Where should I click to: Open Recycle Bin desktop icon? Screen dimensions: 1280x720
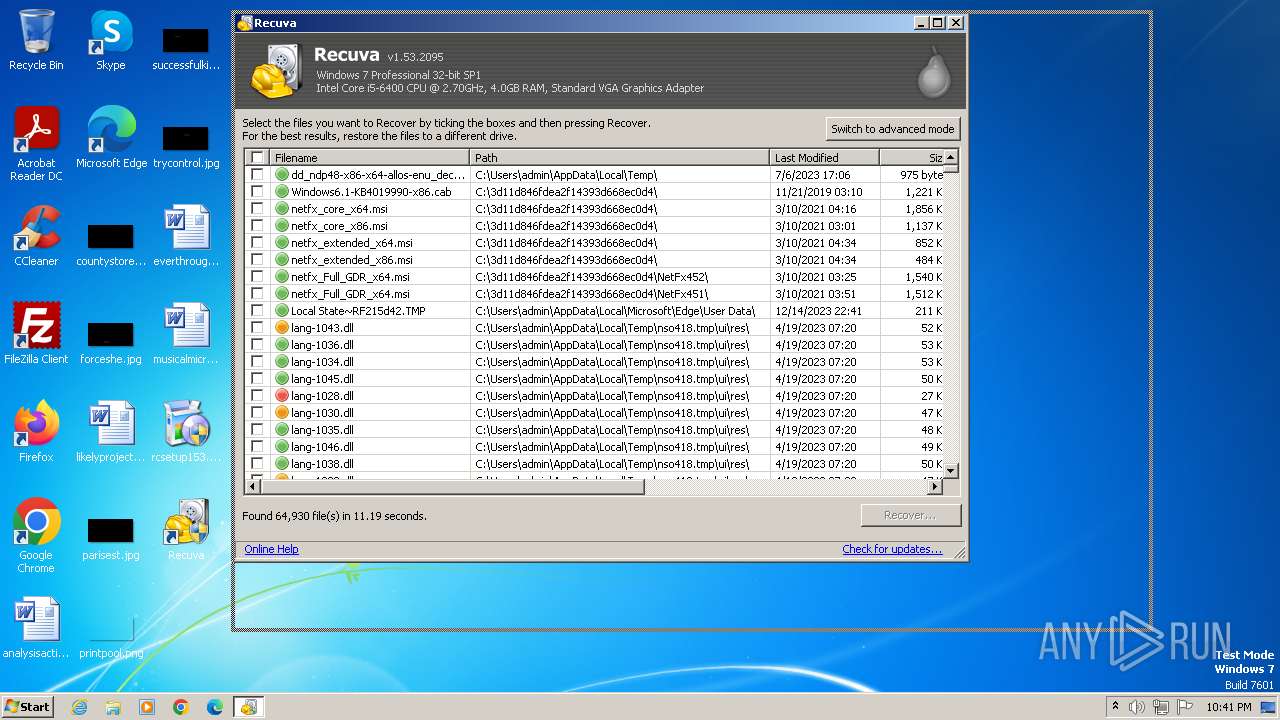36,40
